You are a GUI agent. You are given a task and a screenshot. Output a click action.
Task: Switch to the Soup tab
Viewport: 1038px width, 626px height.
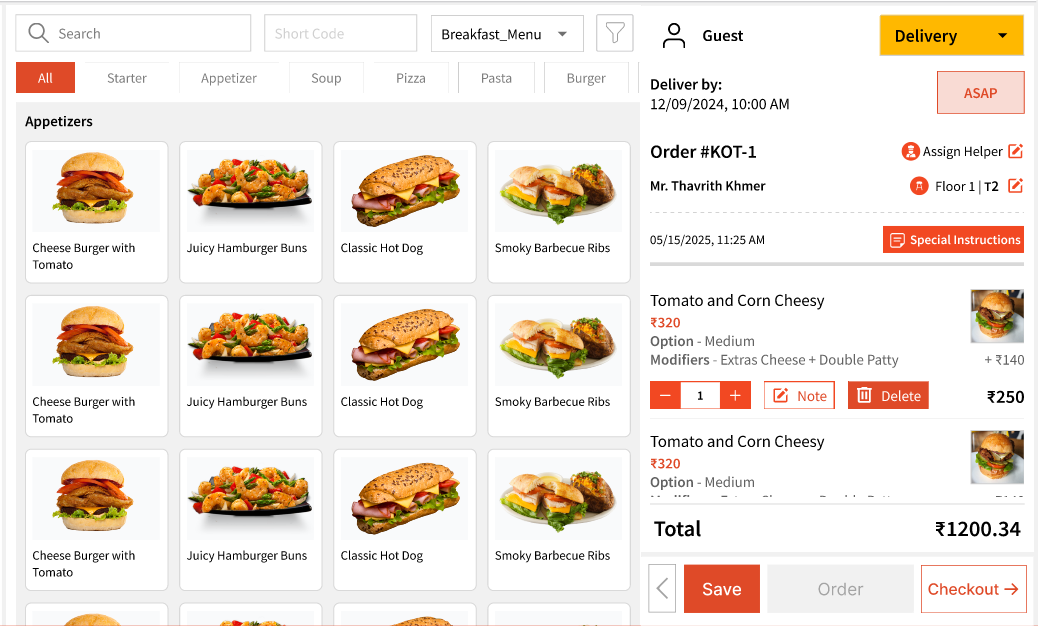[326, 77]
